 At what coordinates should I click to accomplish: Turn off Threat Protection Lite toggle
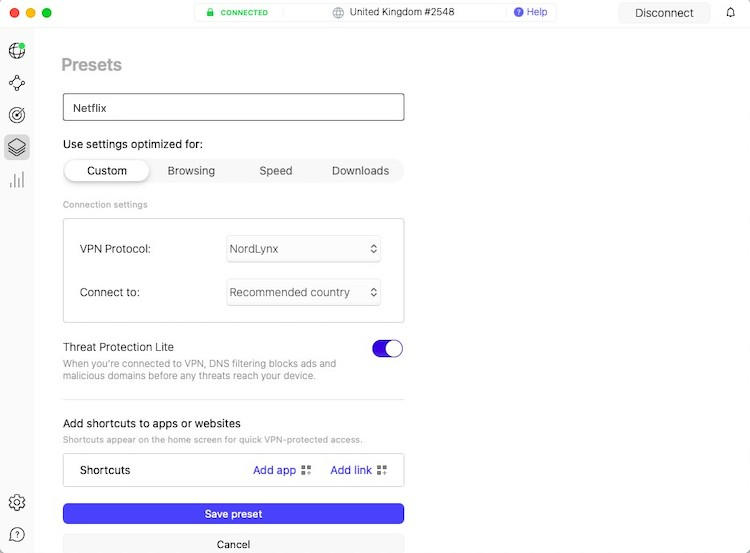point(387,348)
